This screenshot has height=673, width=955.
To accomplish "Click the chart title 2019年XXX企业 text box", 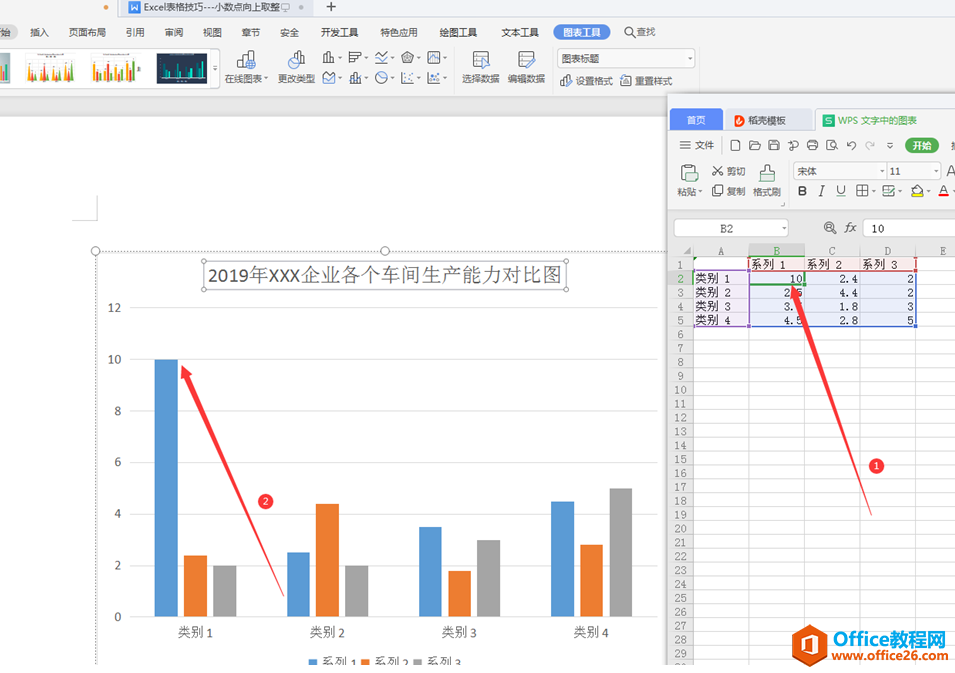I will tap(385, 275).
